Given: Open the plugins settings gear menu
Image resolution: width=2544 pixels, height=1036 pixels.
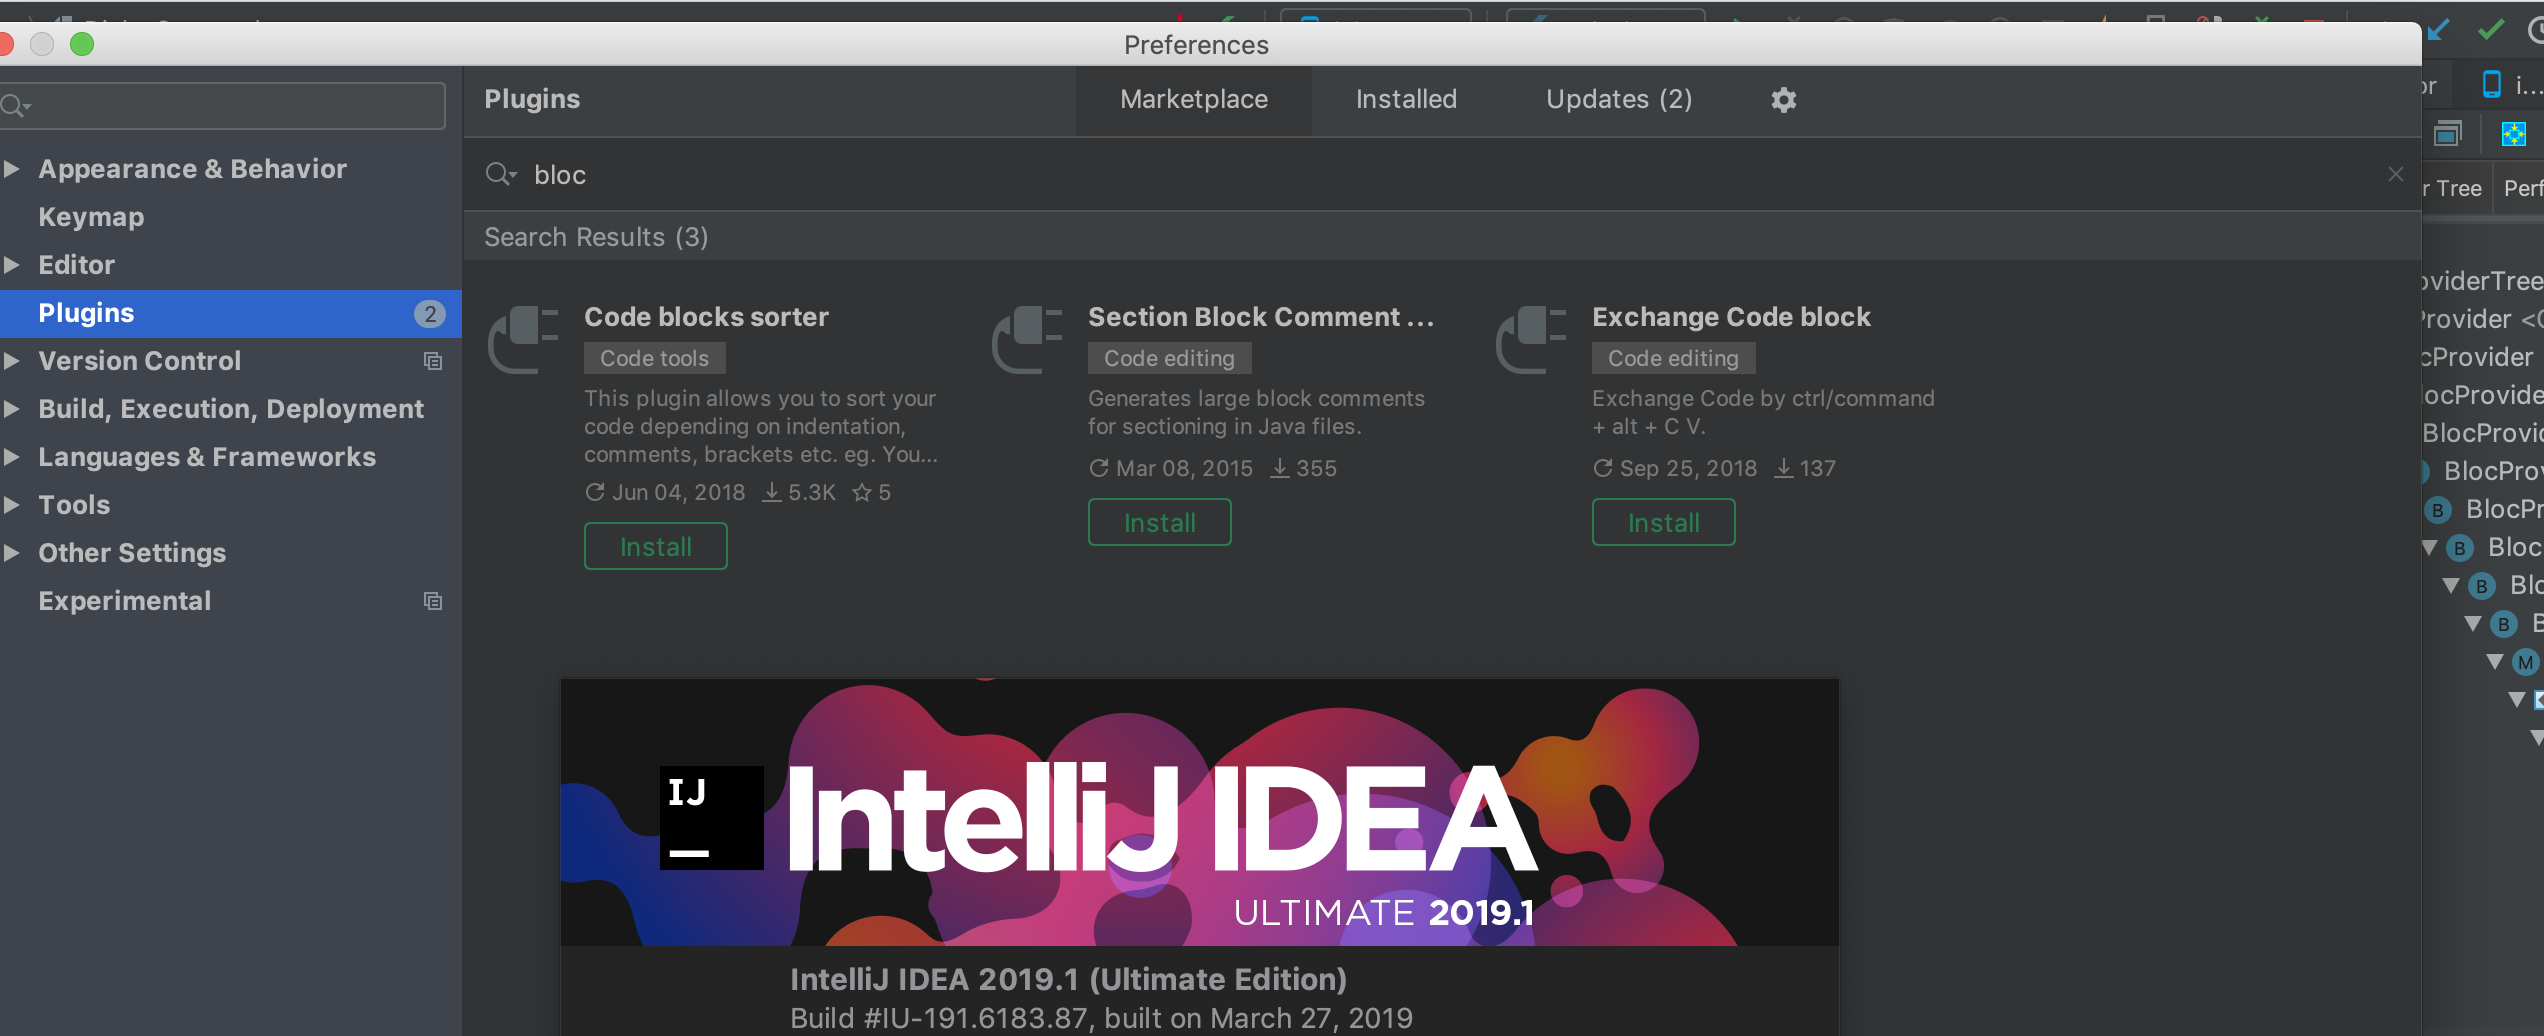Looking at the screenshot, I should (x=1783, y=100).
